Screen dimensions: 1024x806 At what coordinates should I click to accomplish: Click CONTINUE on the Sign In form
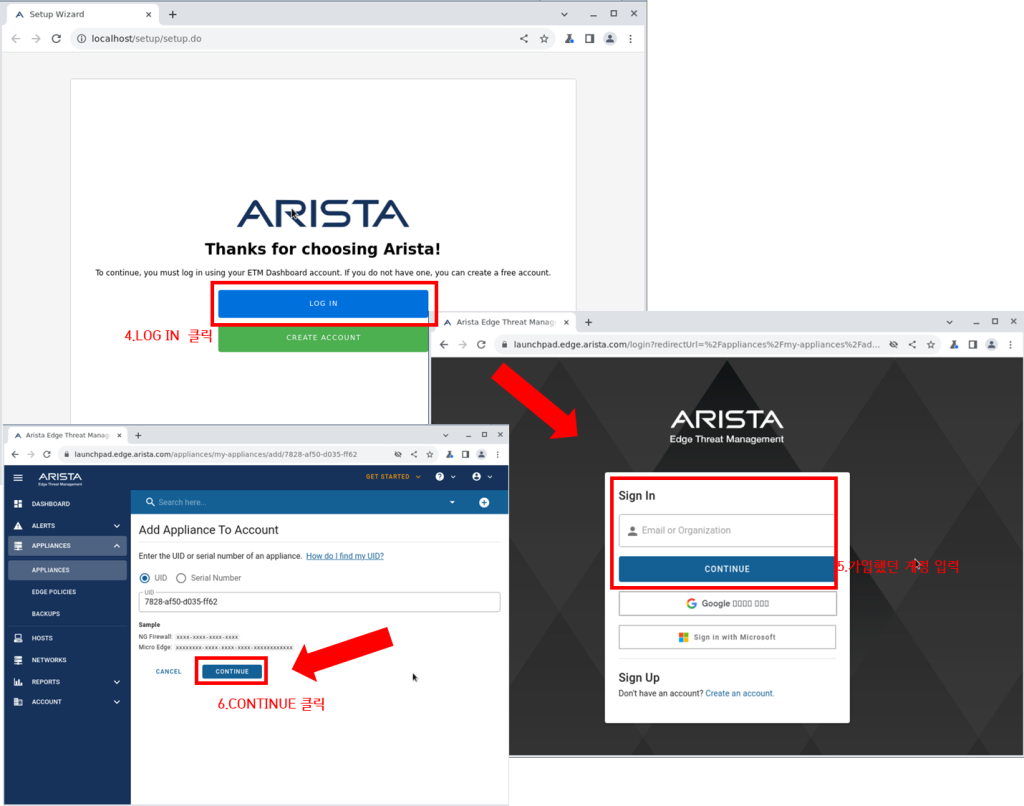(727, 569)
